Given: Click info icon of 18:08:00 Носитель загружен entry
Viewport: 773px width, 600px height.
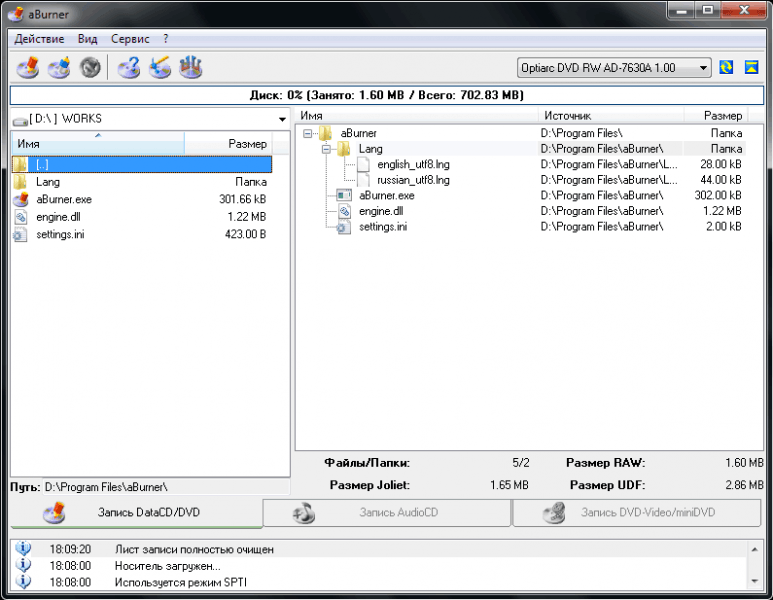Looking at the screenshot, I should [x=23, y=565].
